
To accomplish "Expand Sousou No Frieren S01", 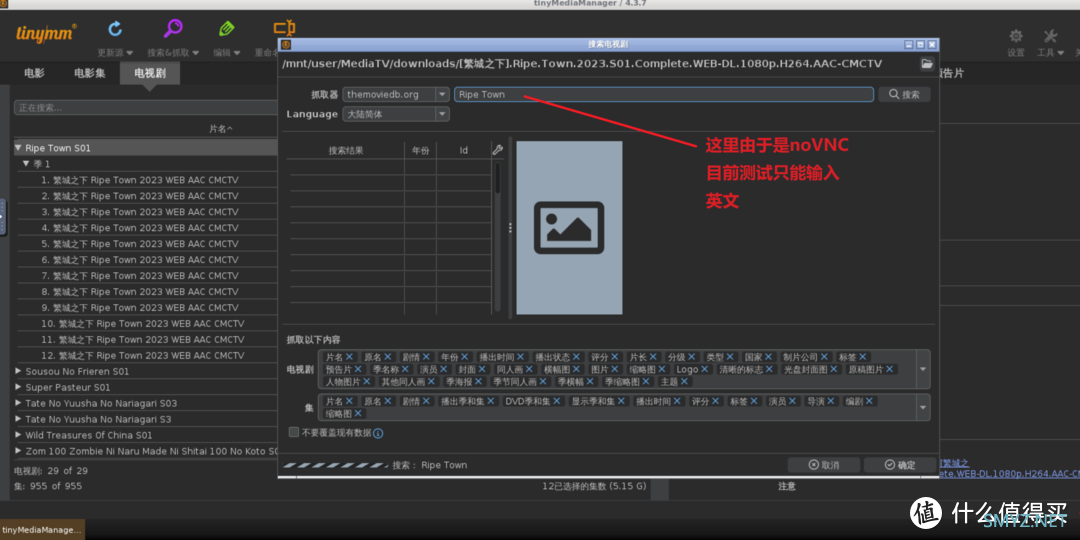I will pyautogui.click(x=18, y=371).
